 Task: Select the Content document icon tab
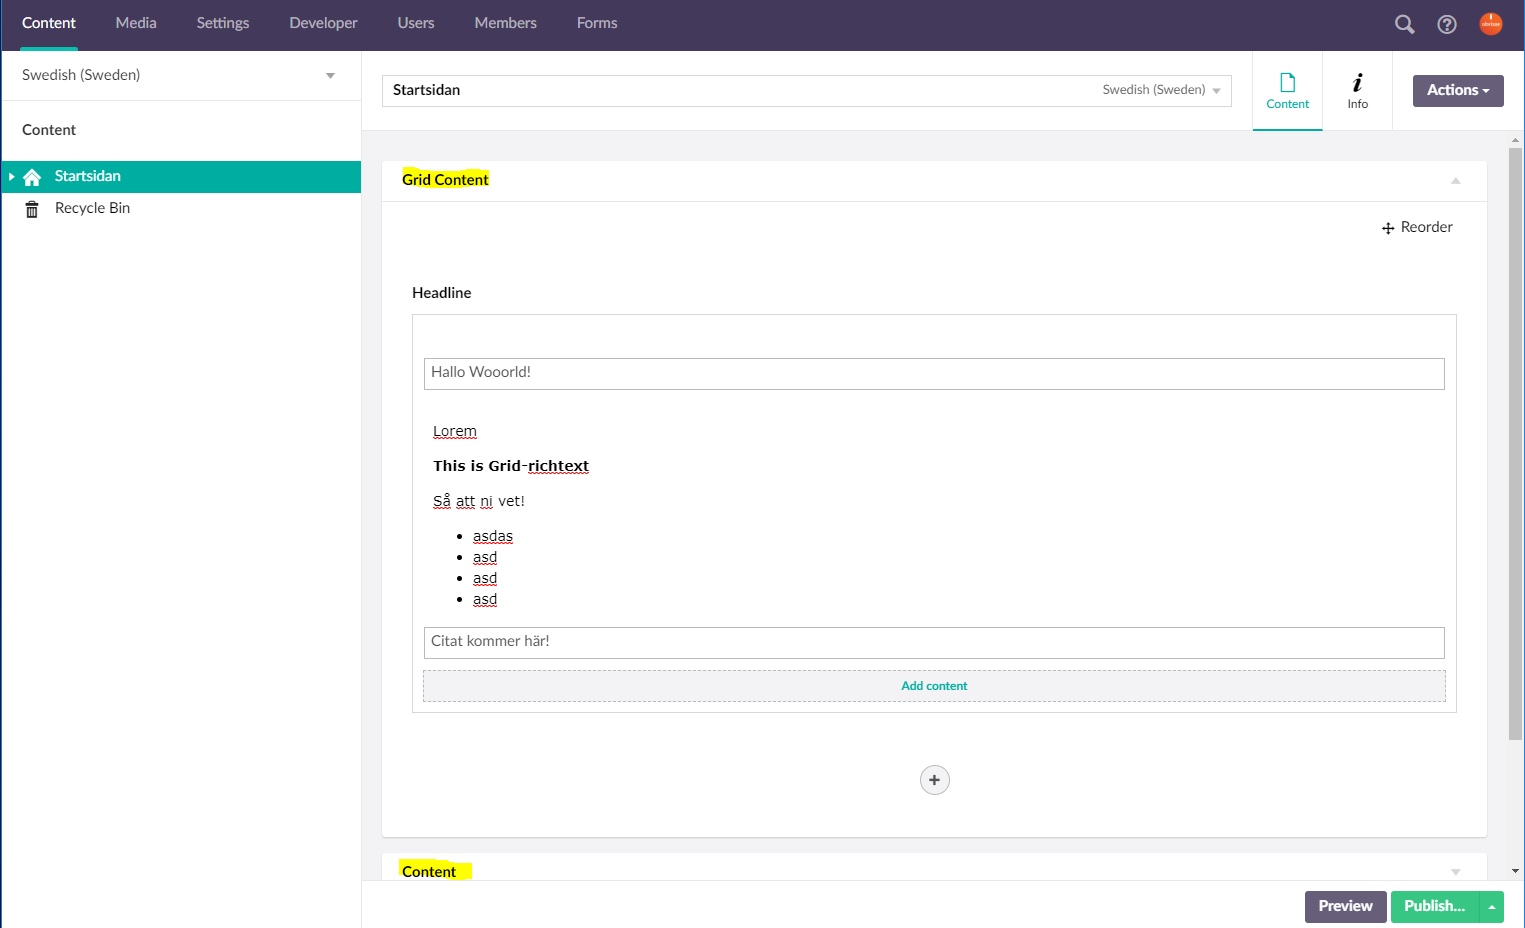coord(1287,90)
